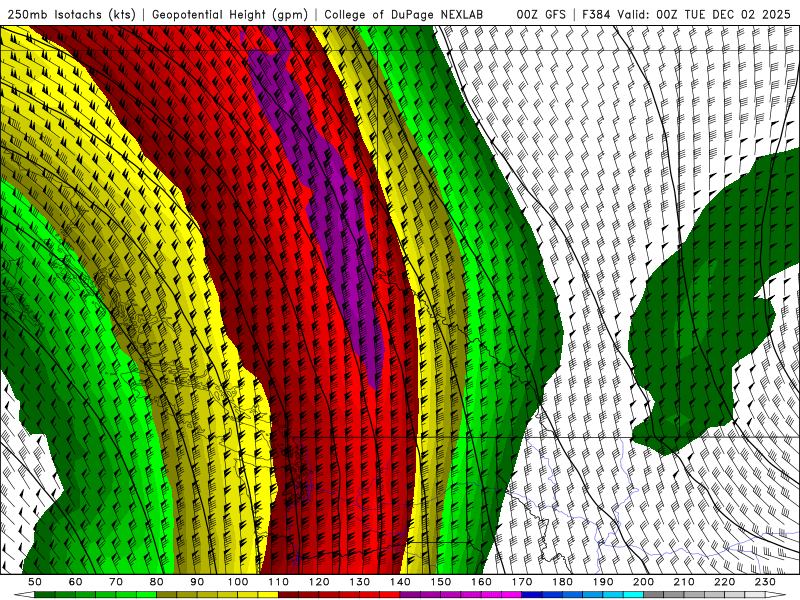The height and width of the screenshot is (600, 800).
Task: Click the "College of DuPage NEXLAB" label
Action: click(403, 15)
